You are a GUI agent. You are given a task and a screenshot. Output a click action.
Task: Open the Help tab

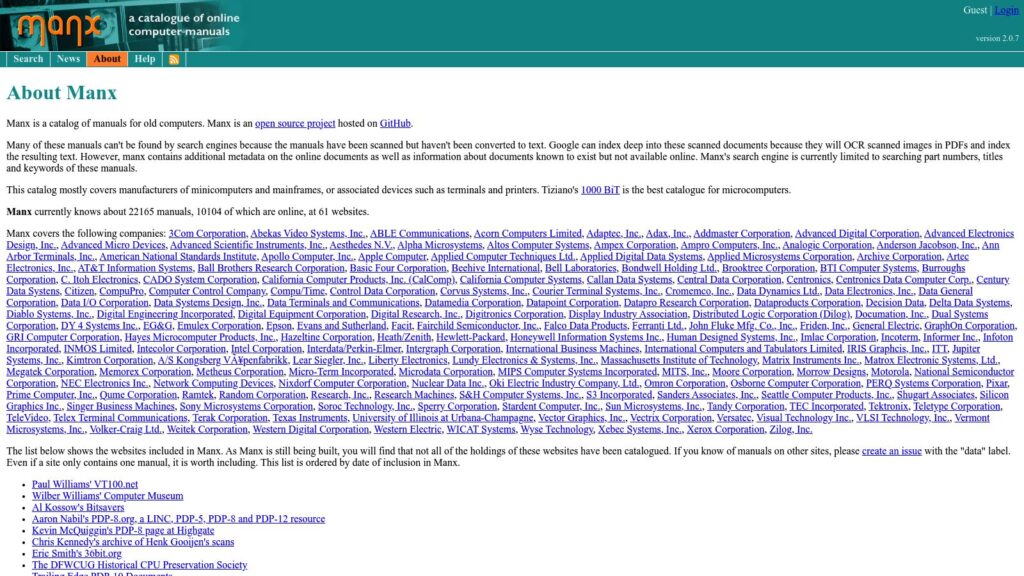[145, 59]
